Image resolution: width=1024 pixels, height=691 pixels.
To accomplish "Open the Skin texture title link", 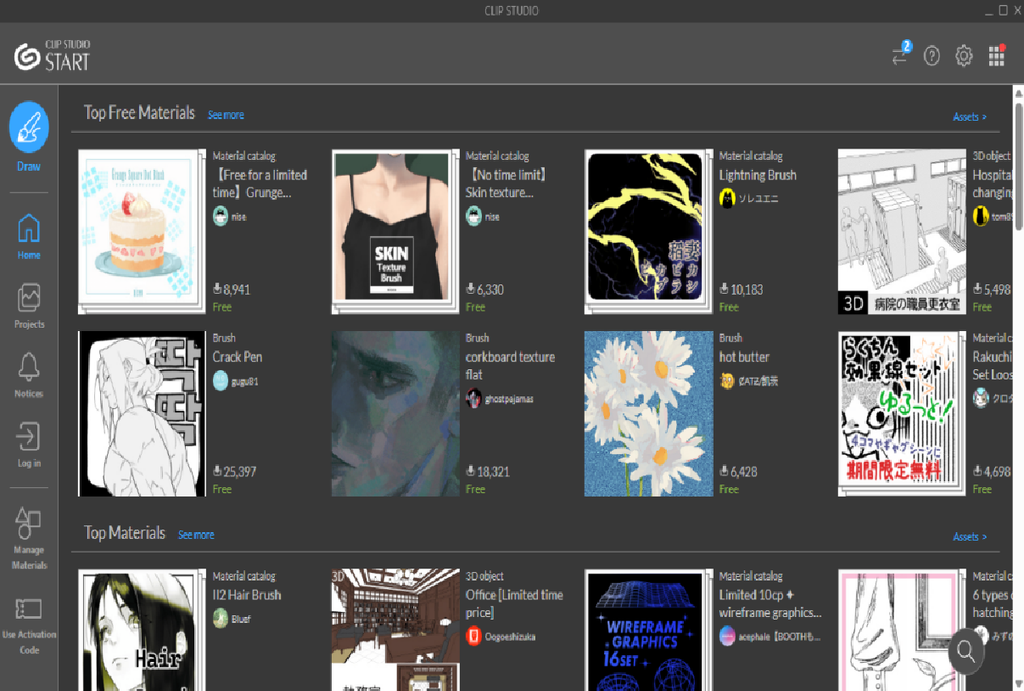I will click(x=505, y=184).
